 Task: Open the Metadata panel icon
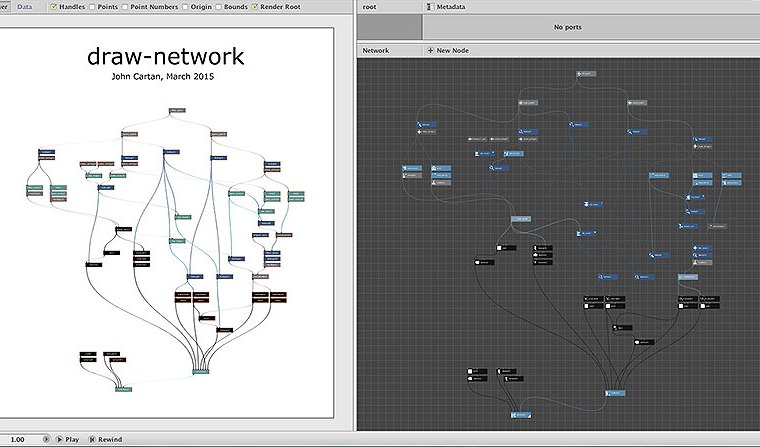tap(431, 6)
